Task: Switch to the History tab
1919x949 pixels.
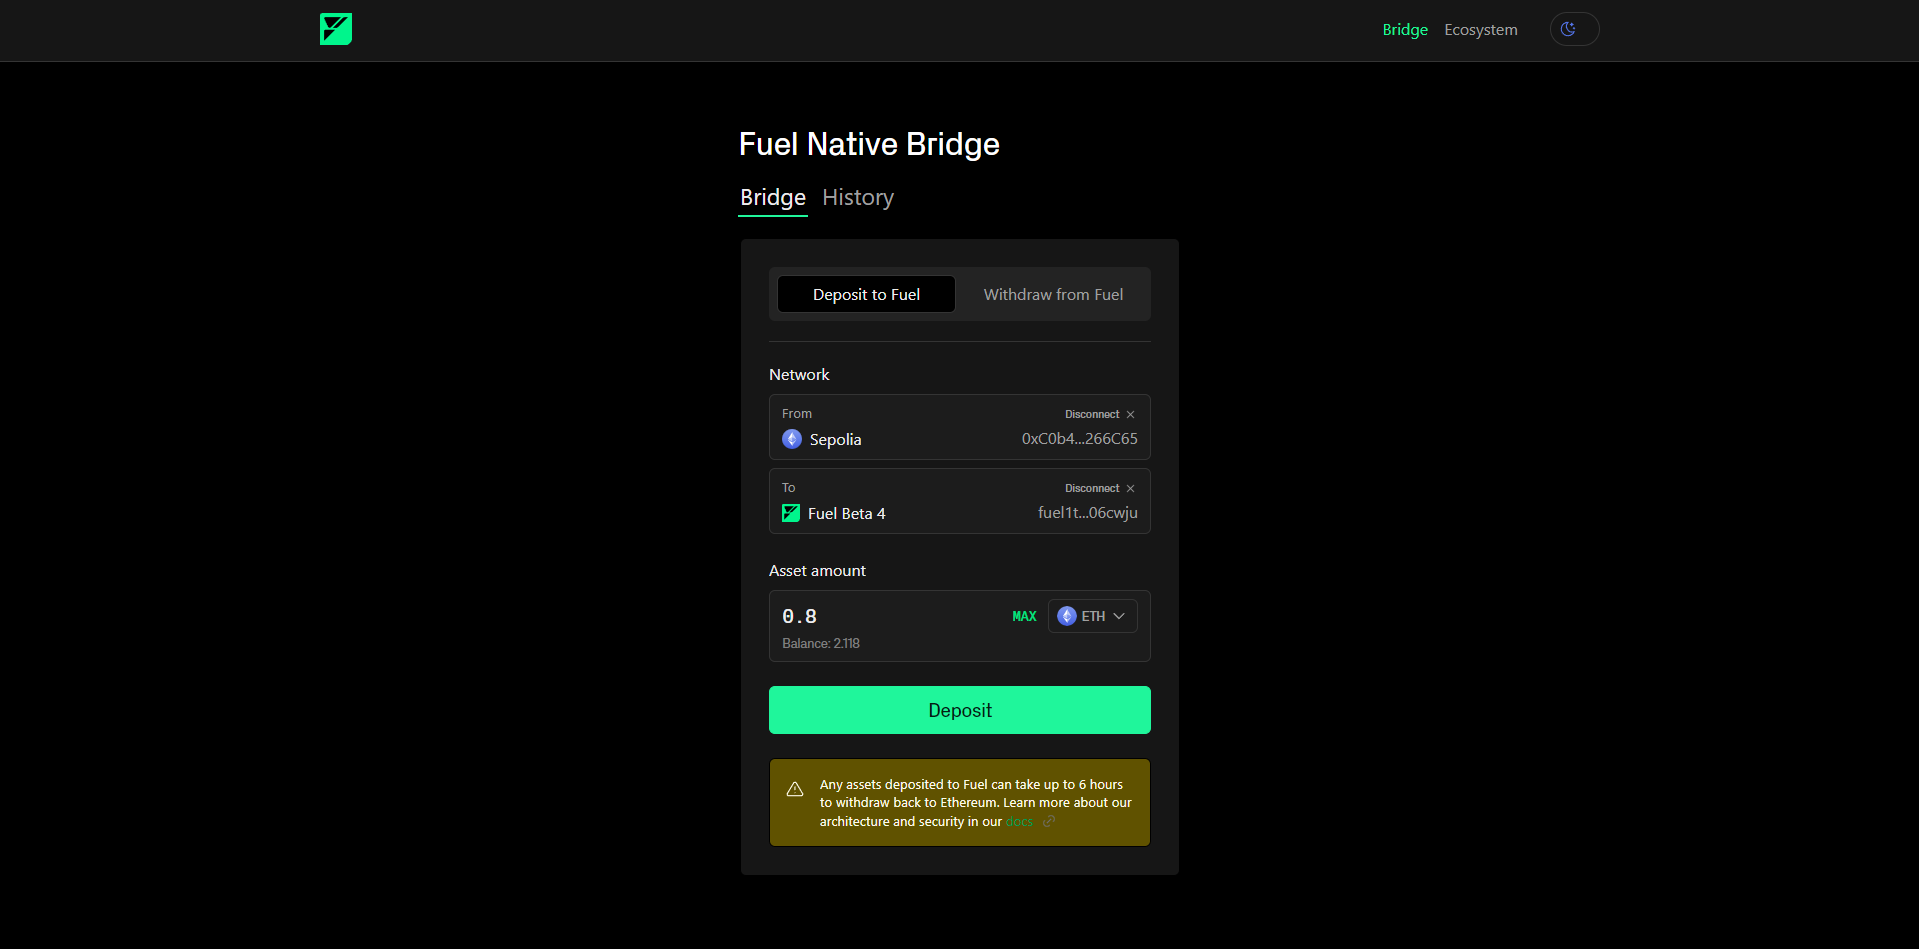Action: [857, 198]
